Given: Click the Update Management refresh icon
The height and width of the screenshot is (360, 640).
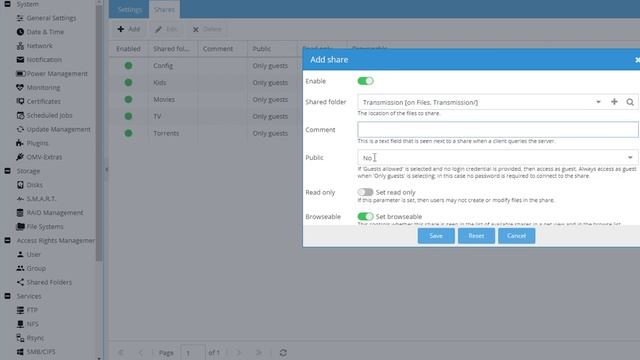Looking at the screenshot, I should 20,129.
